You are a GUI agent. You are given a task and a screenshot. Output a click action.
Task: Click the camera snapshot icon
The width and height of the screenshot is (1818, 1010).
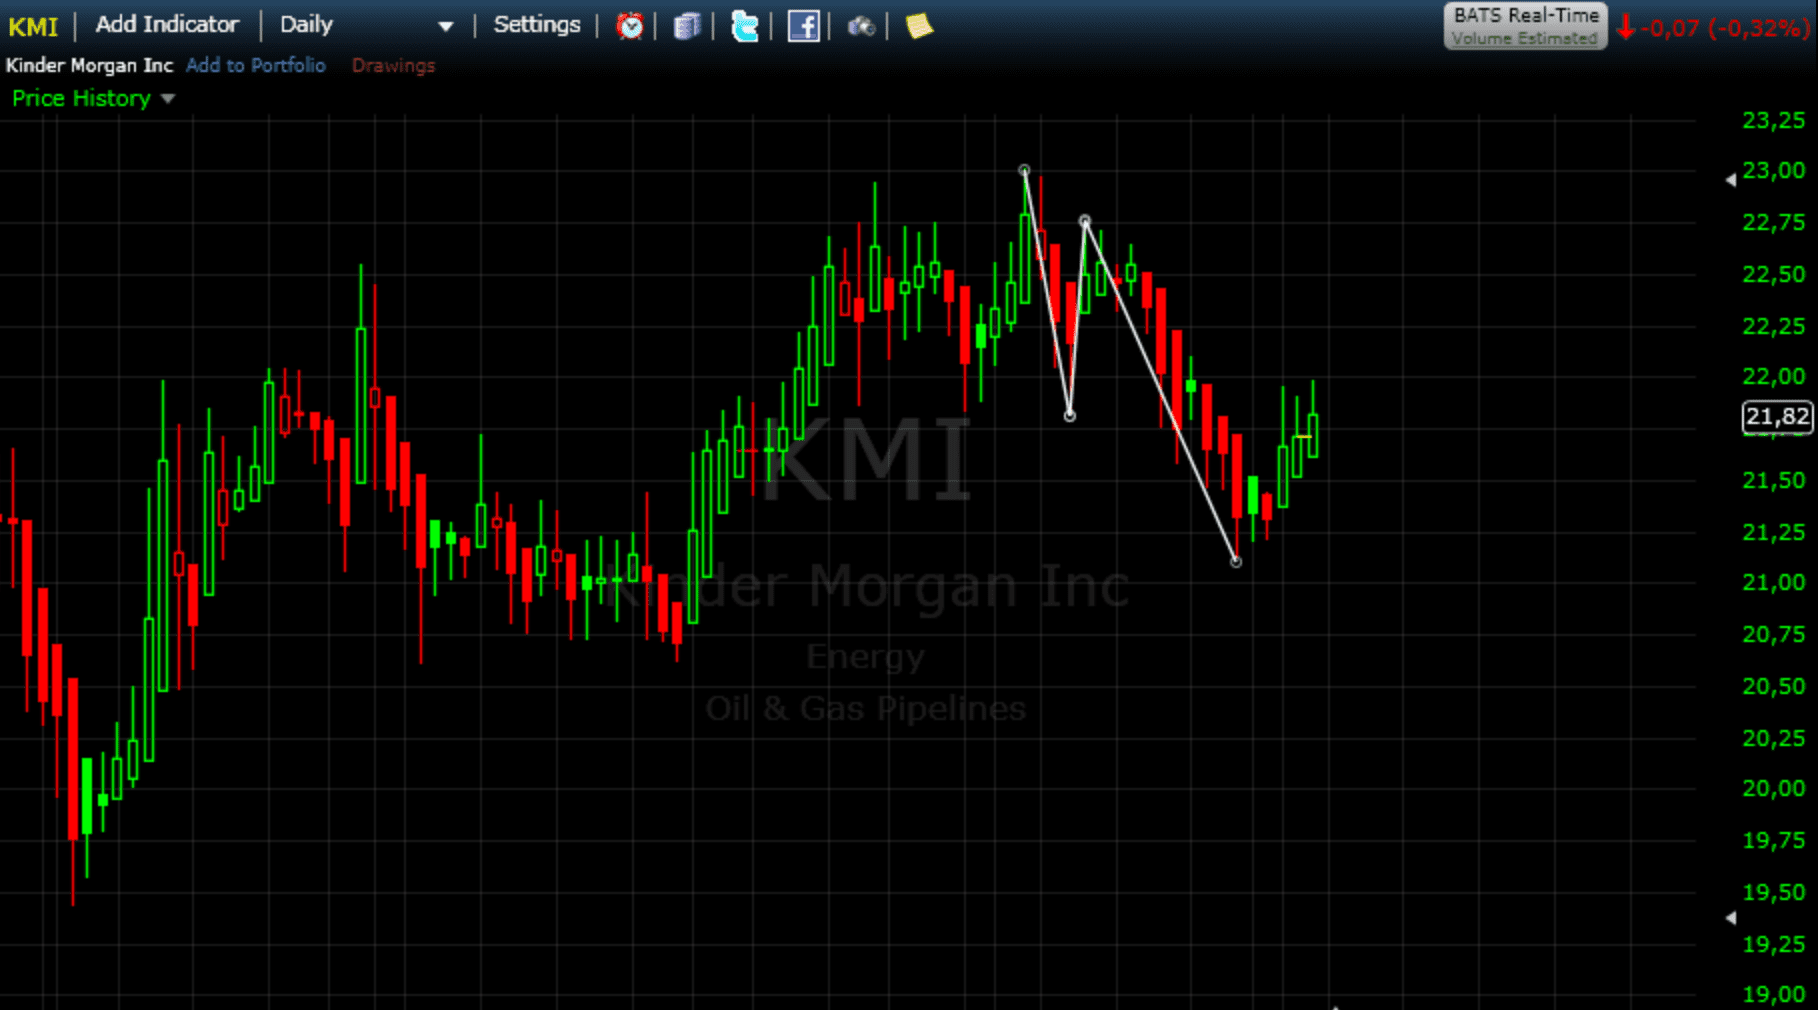(x=861, y=27)
